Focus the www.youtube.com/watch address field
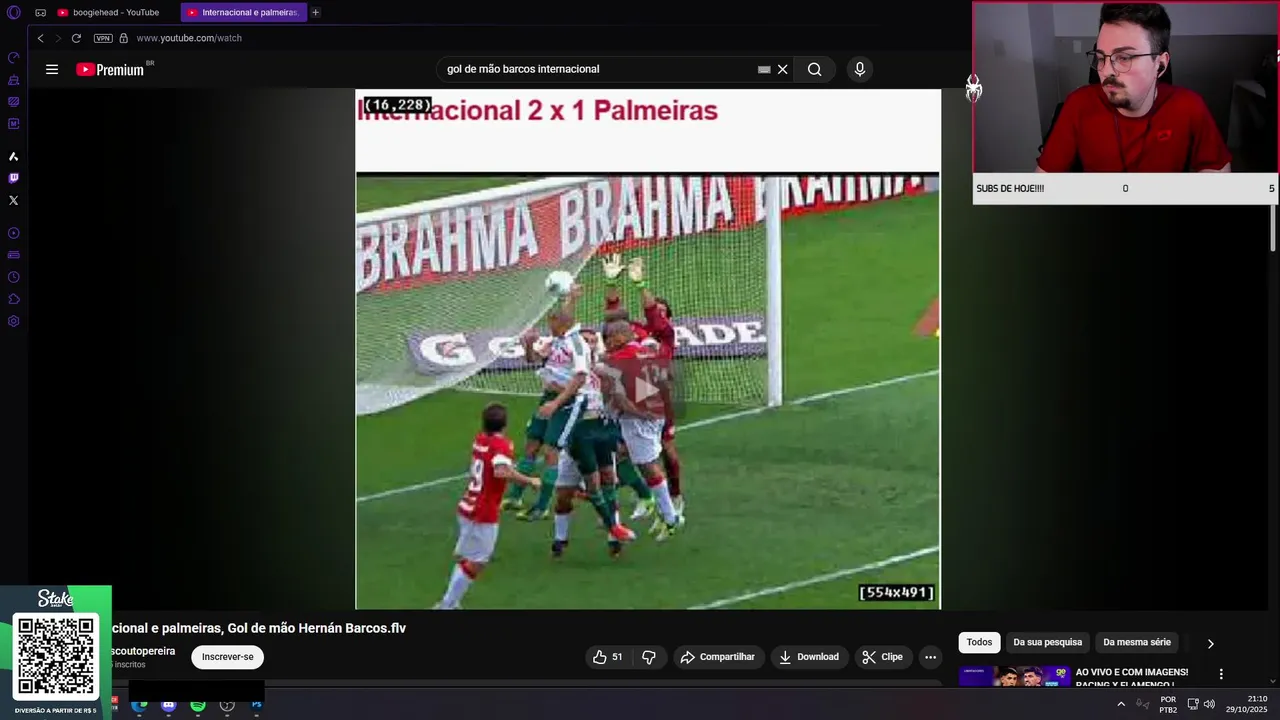Image resolution: width=1280 pixels, height=720 pixels. (189, 38)
